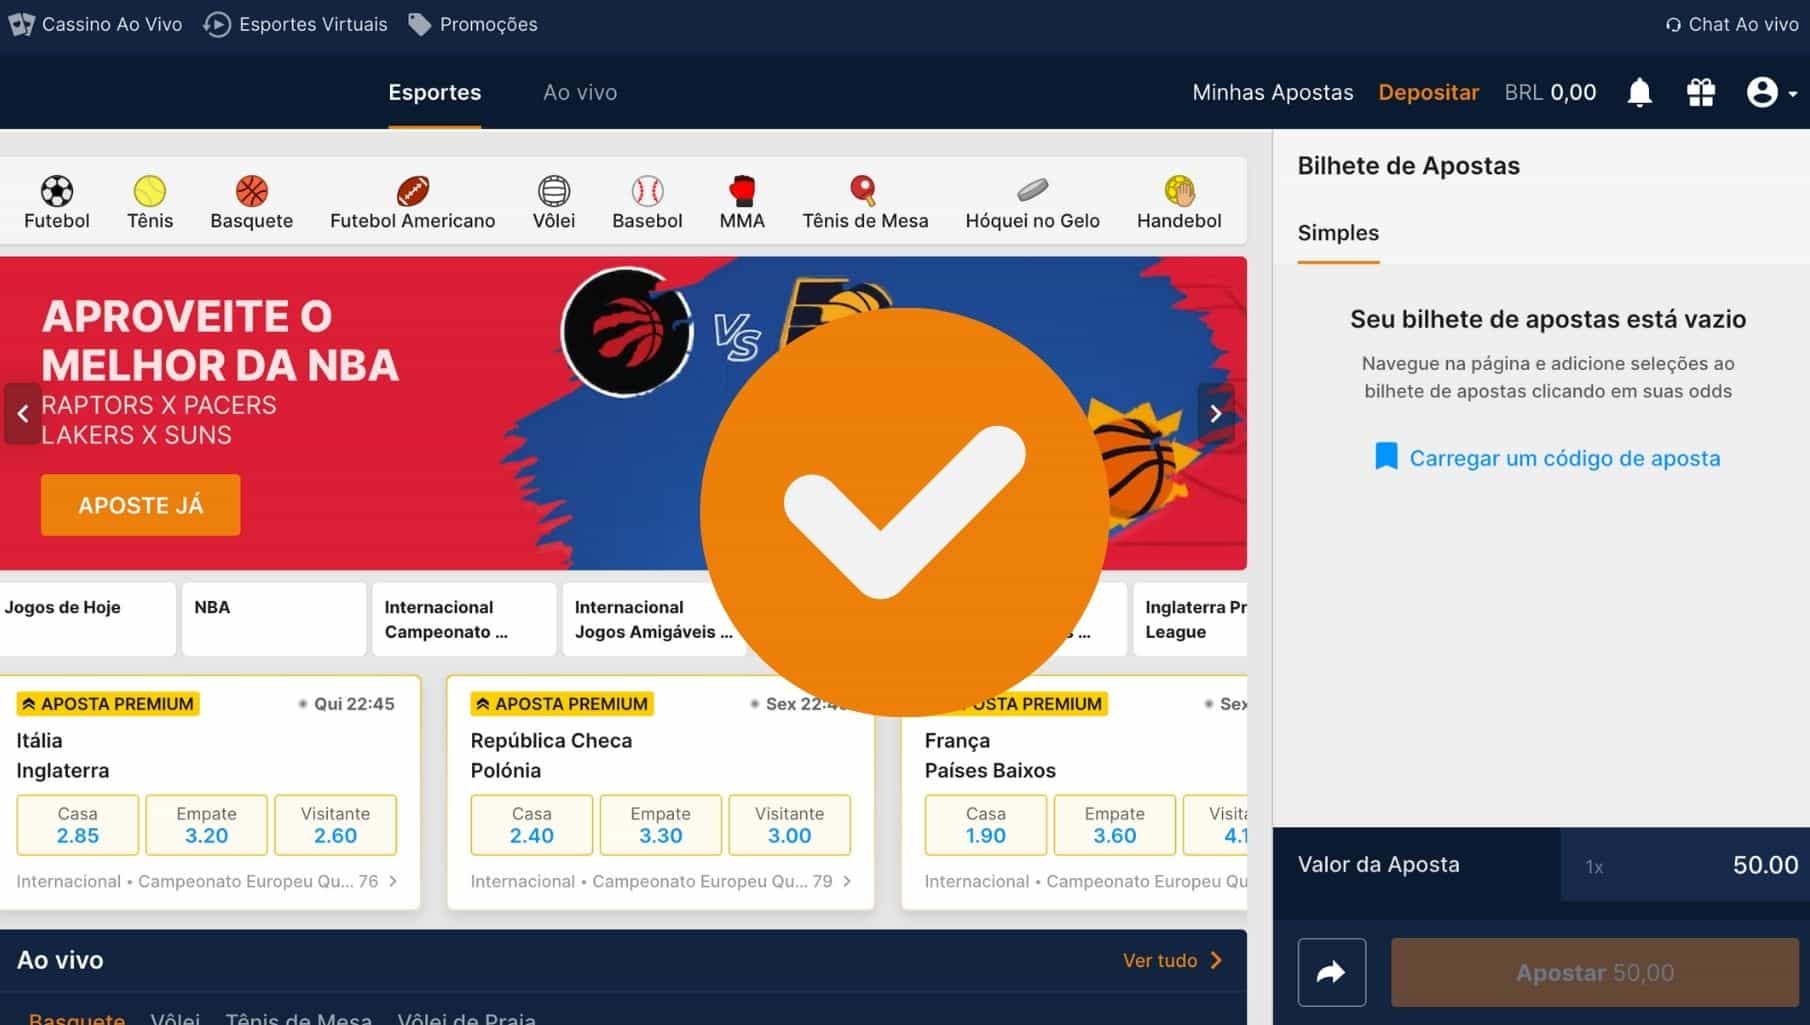Select the NBA league filter
Image resolution: width=1810 pixels, height=1025 pixels.
[274, 619]
